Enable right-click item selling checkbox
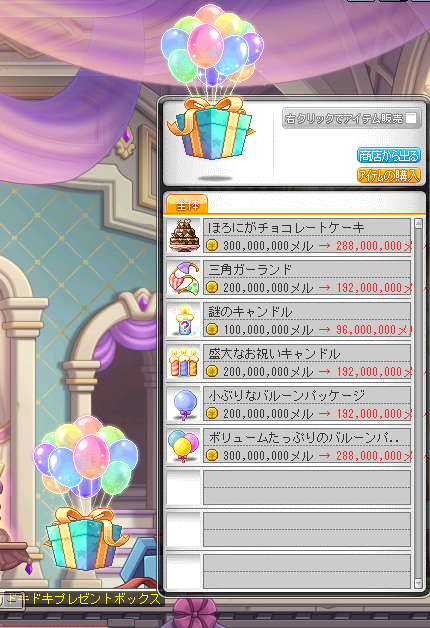 (411, 118)
